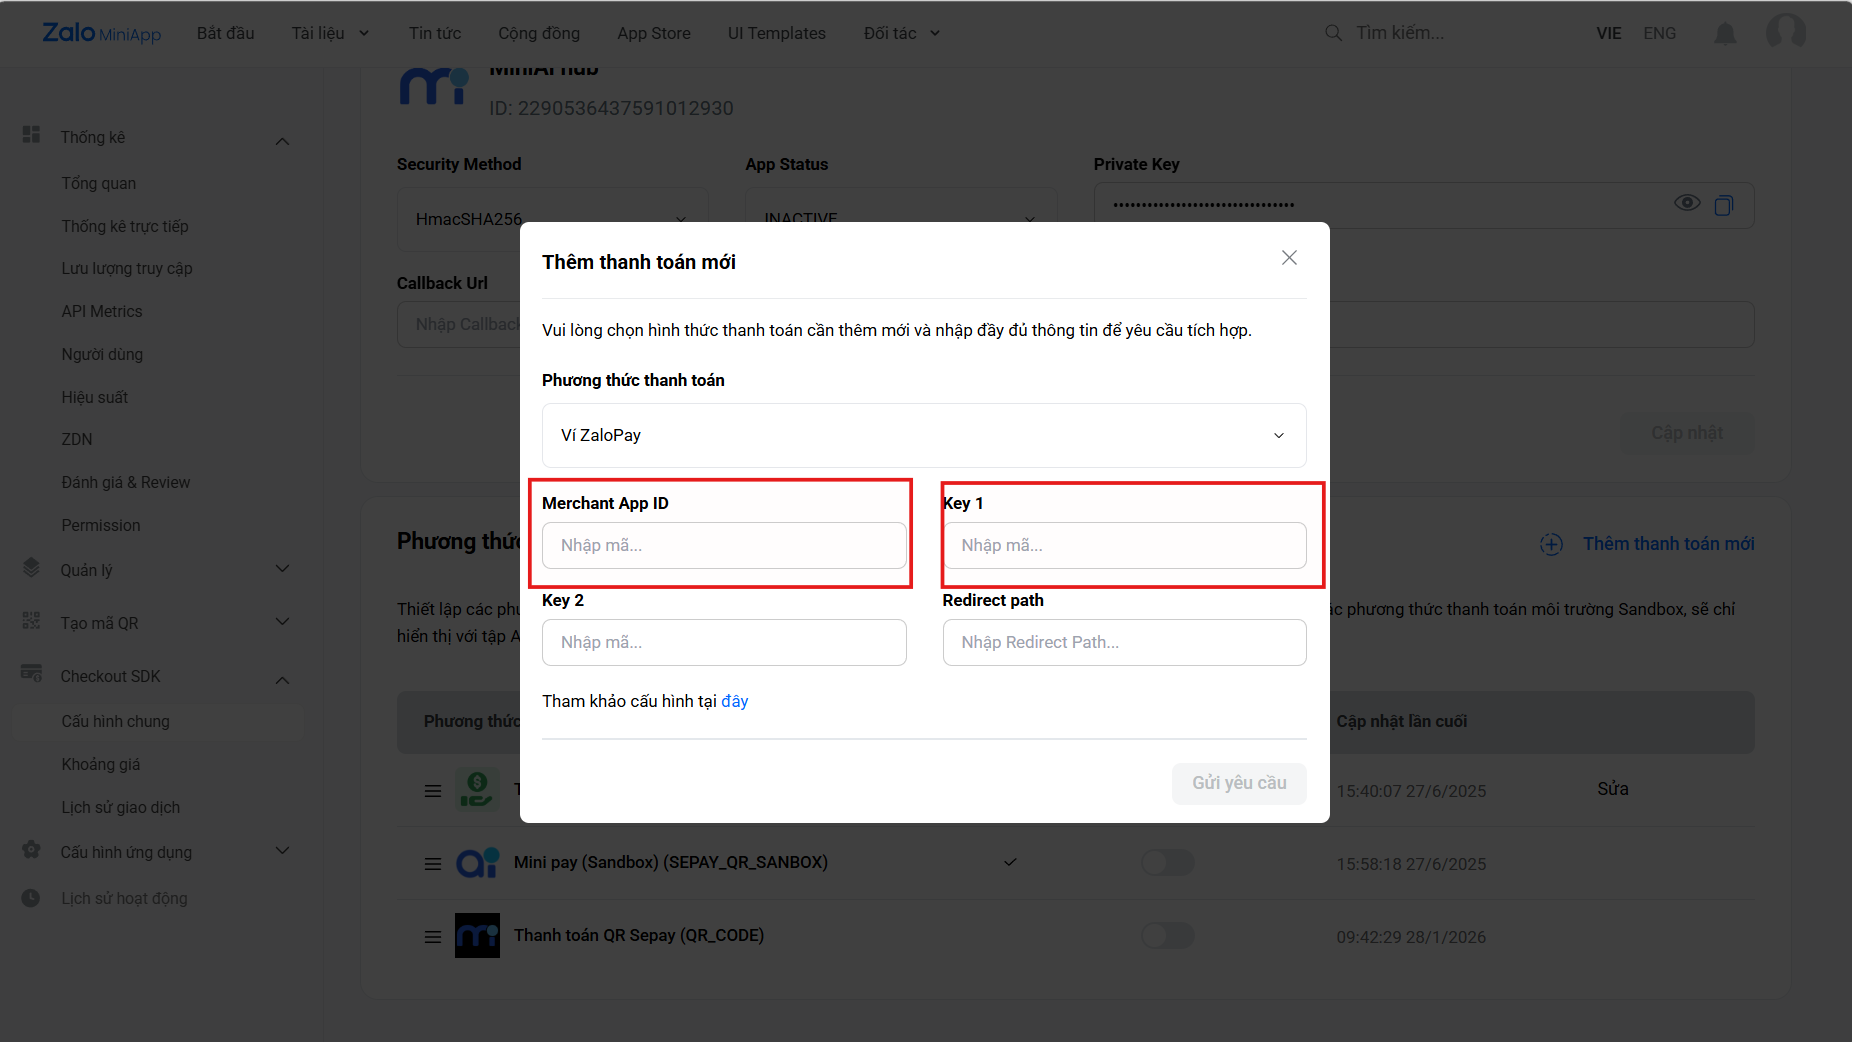Focus the Key 1 input field
The width and height of the screenshot is (1852, 1042).
click(x=1124, y=545)
